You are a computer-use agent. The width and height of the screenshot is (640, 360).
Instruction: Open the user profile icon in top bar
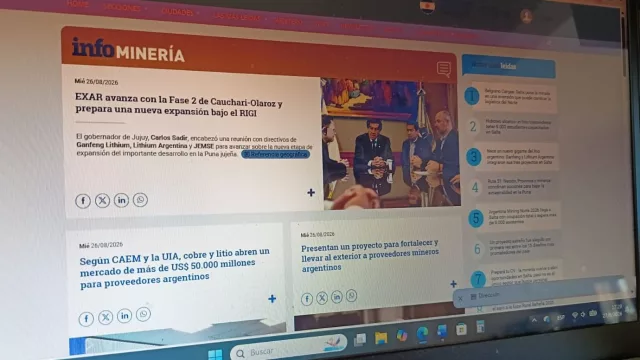click(526, 16)
